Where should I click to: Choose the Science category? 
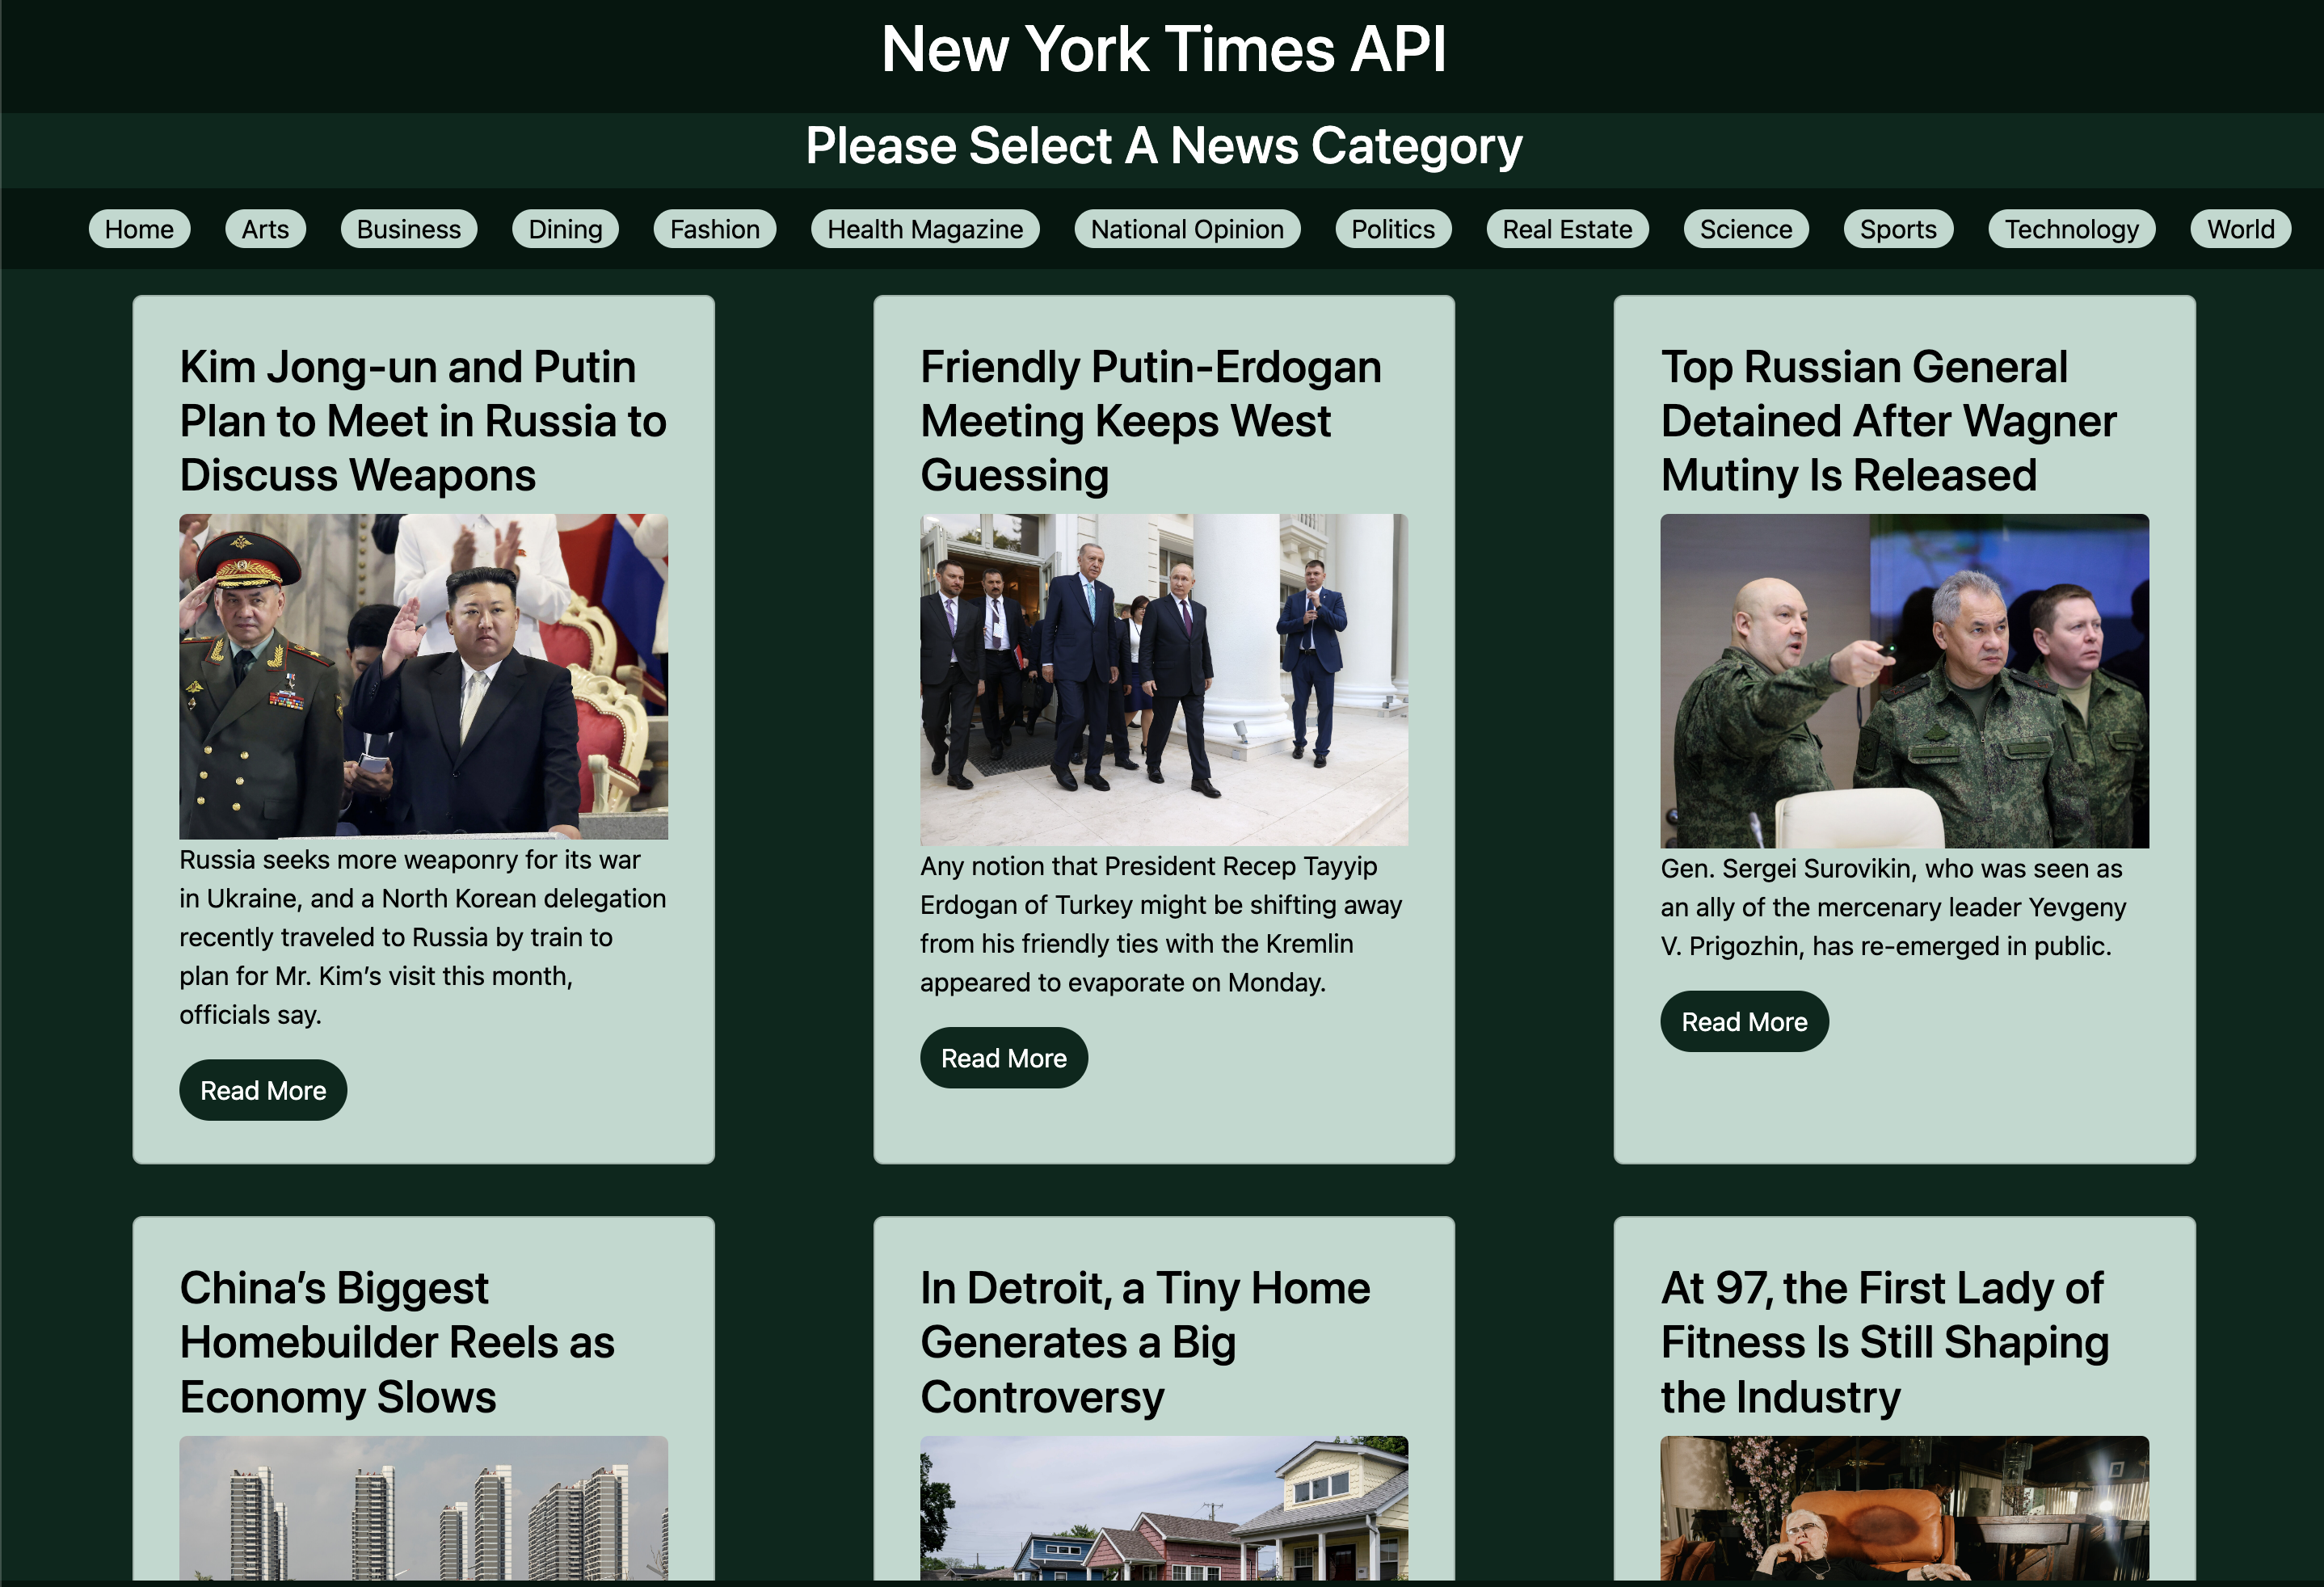click(1745, 229)
